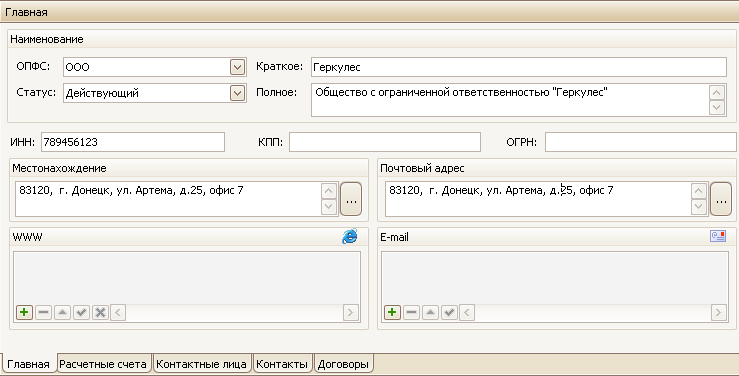Add new E-mail entry with plus button
Viewport: 739px width, 376px height.
392,312
